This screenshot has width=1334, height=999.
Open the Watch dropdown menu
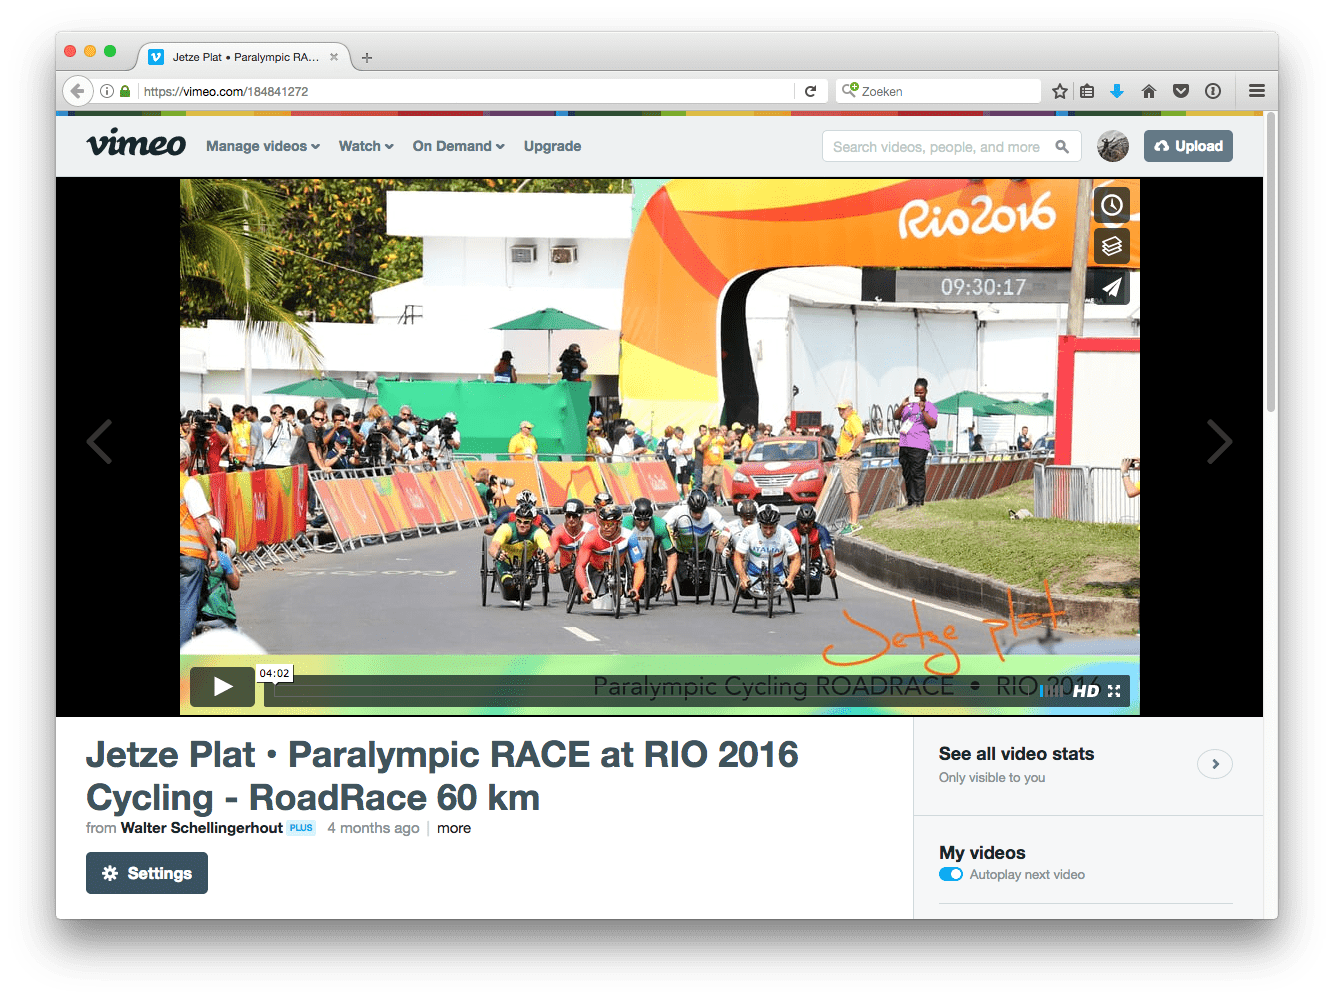click(x=366, y=146)
